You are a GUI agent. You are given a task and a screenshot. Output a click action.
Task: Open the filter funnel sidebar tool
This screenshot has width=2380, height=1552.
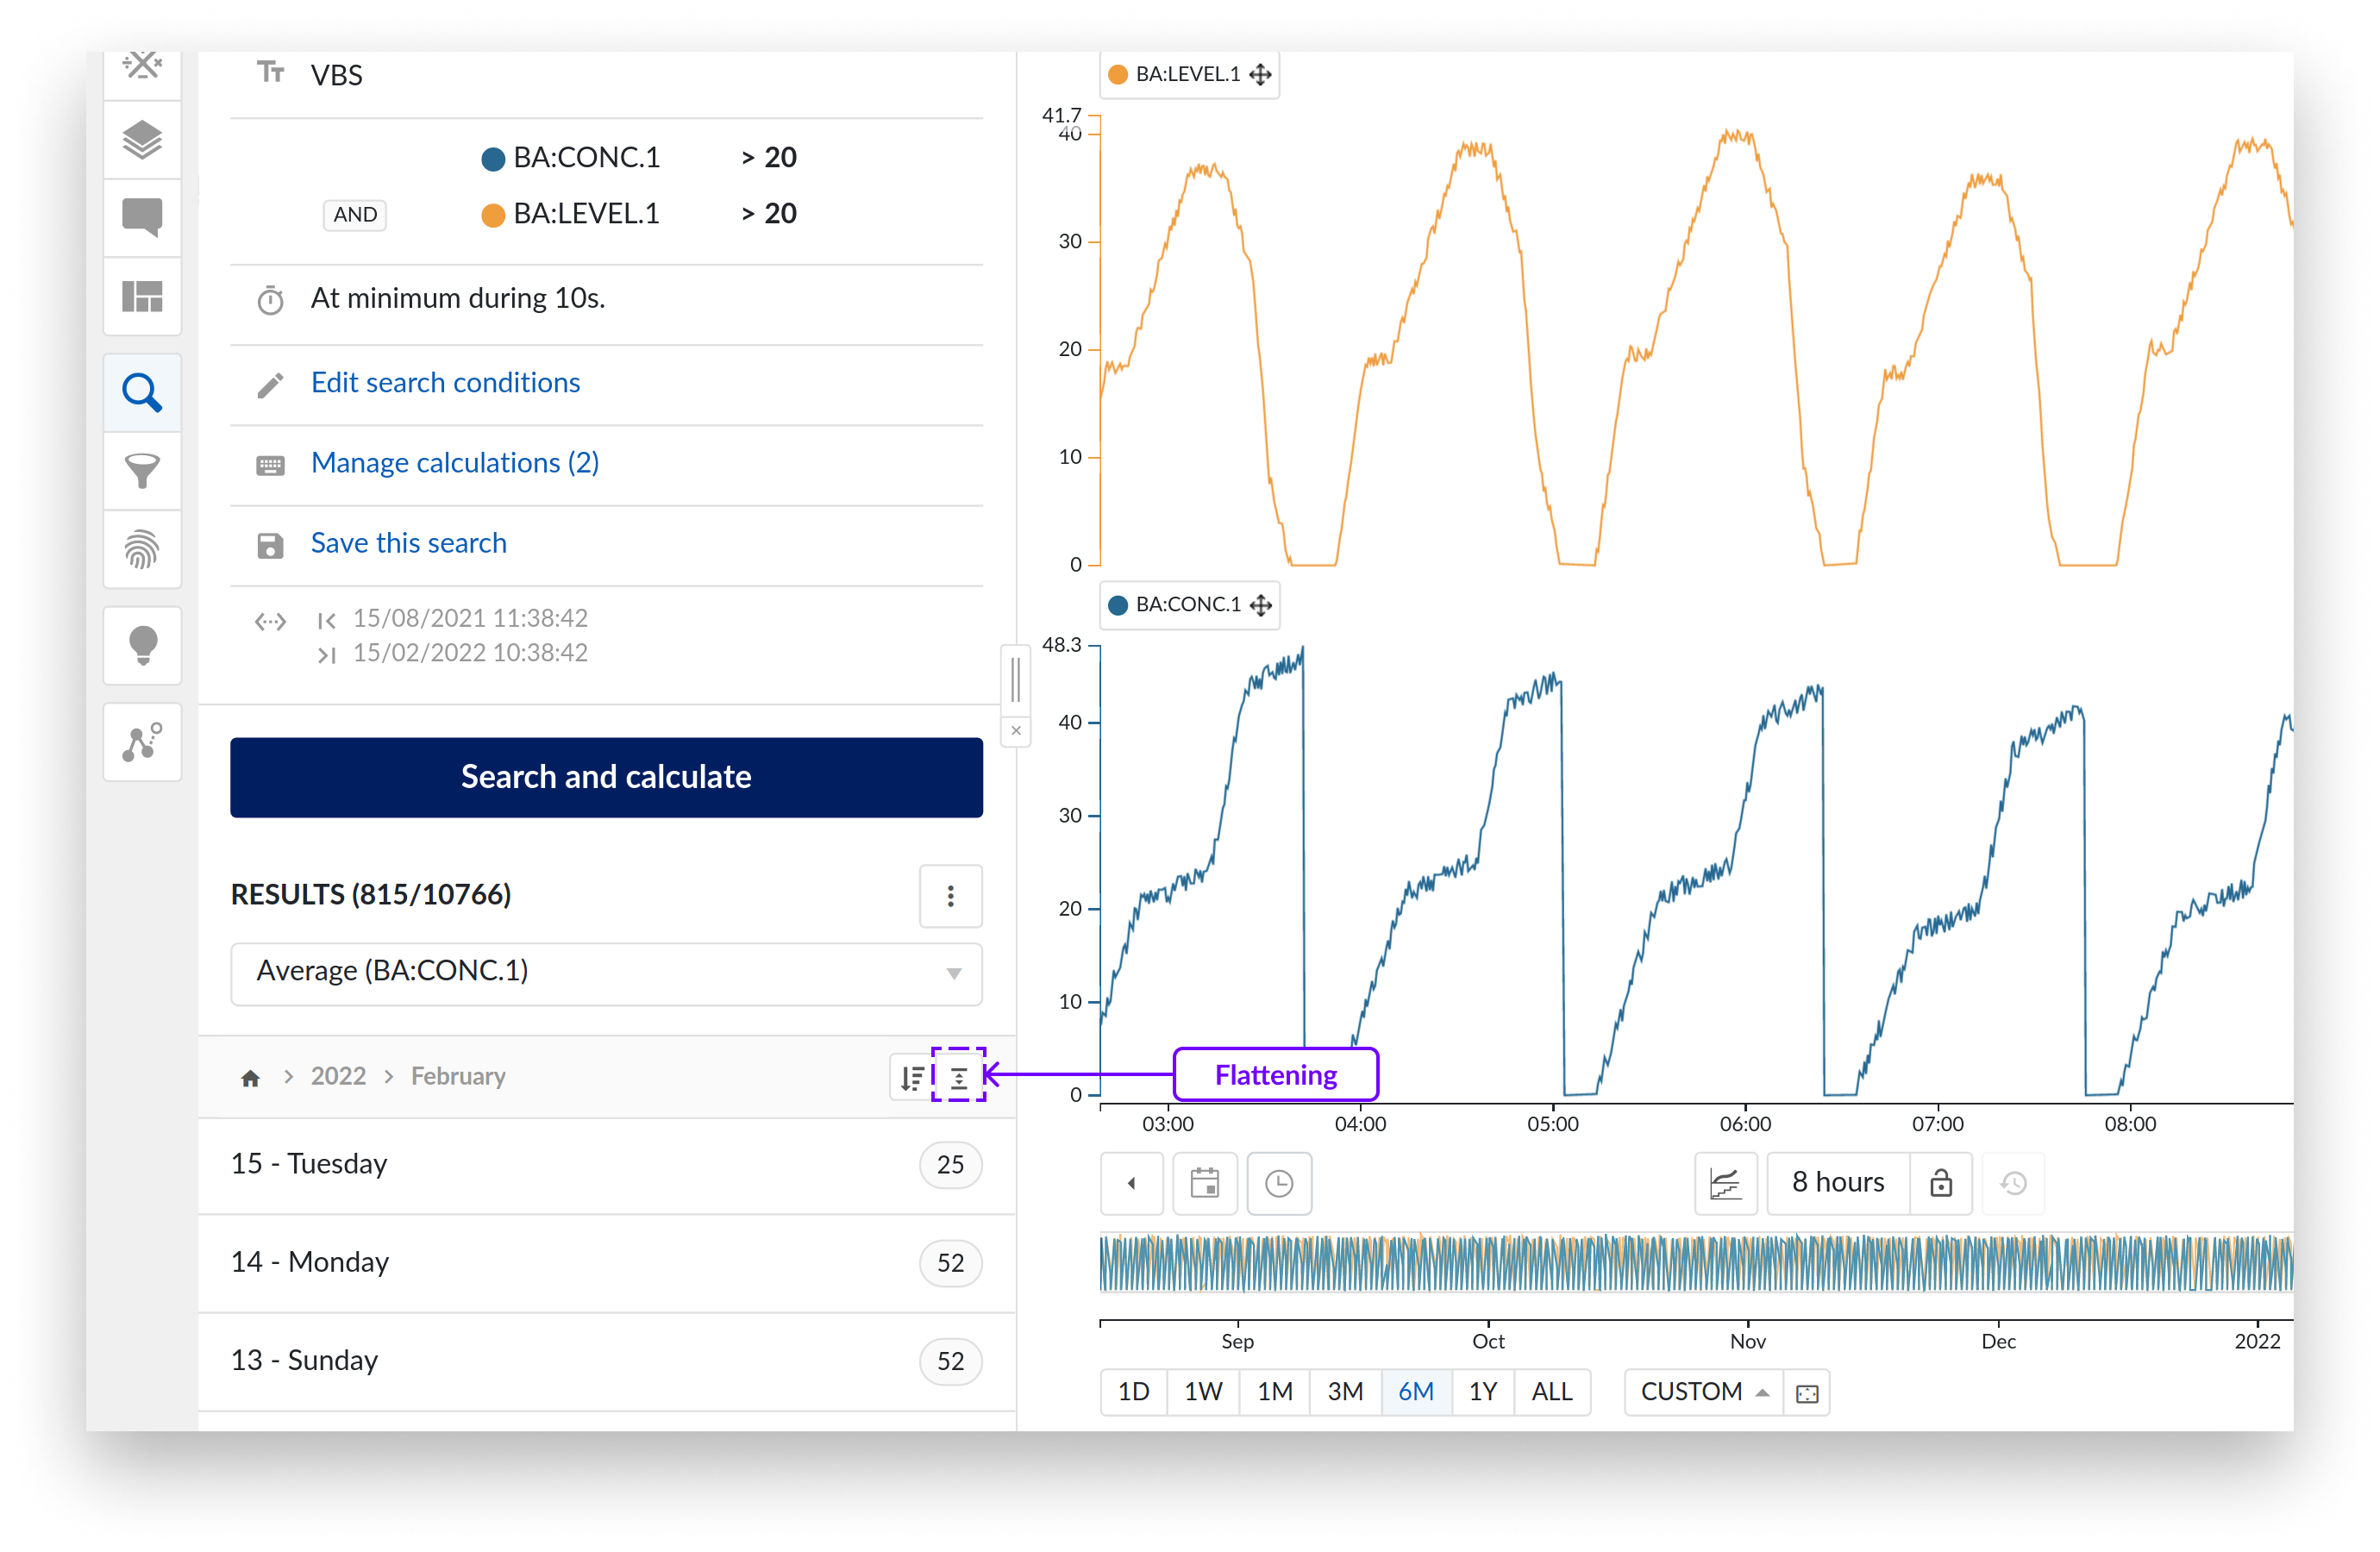[x=142, y=471]
